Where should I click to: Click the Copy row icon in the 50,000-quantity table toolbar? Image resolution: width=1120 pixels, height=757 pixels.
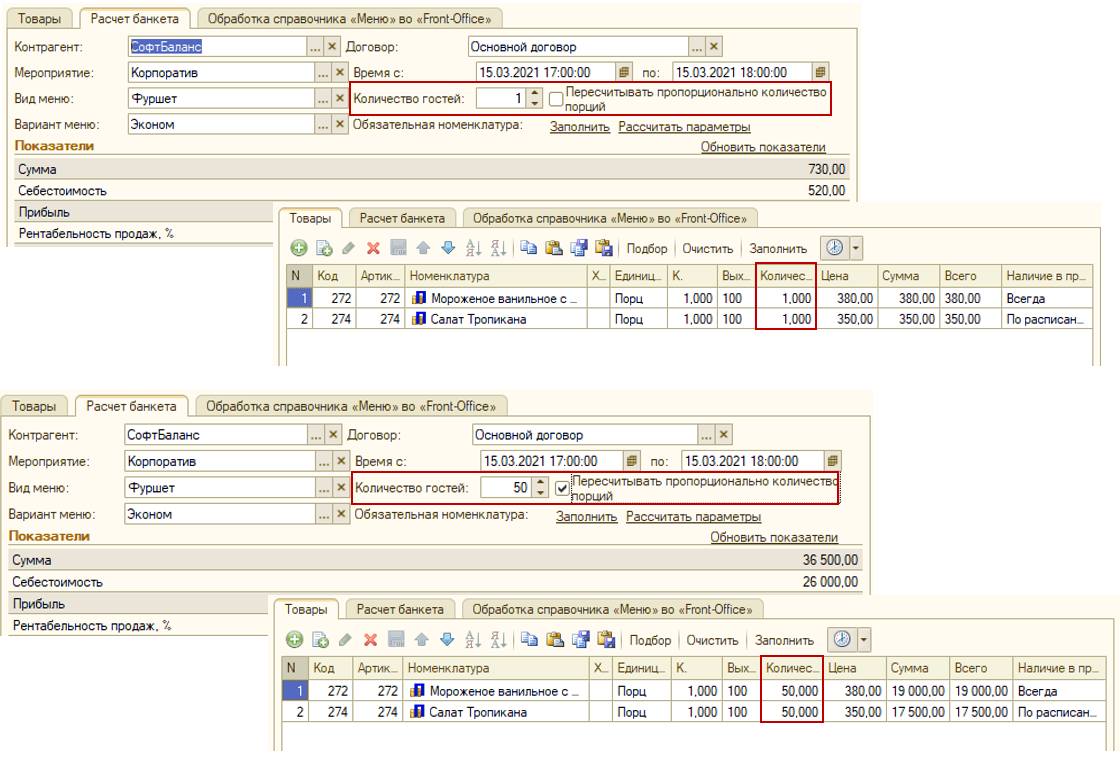320,639
